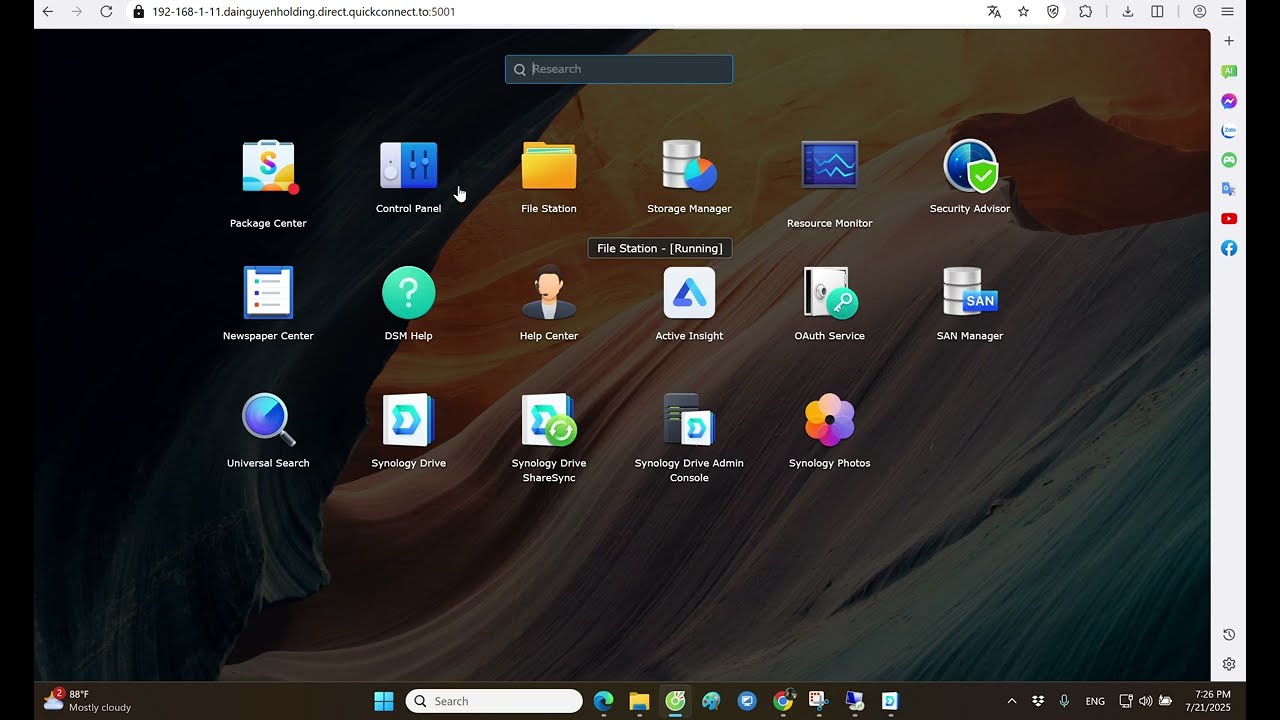Open Chrome from taskbar
Viewport: 1280px width, 720px height.
point(783,701)
